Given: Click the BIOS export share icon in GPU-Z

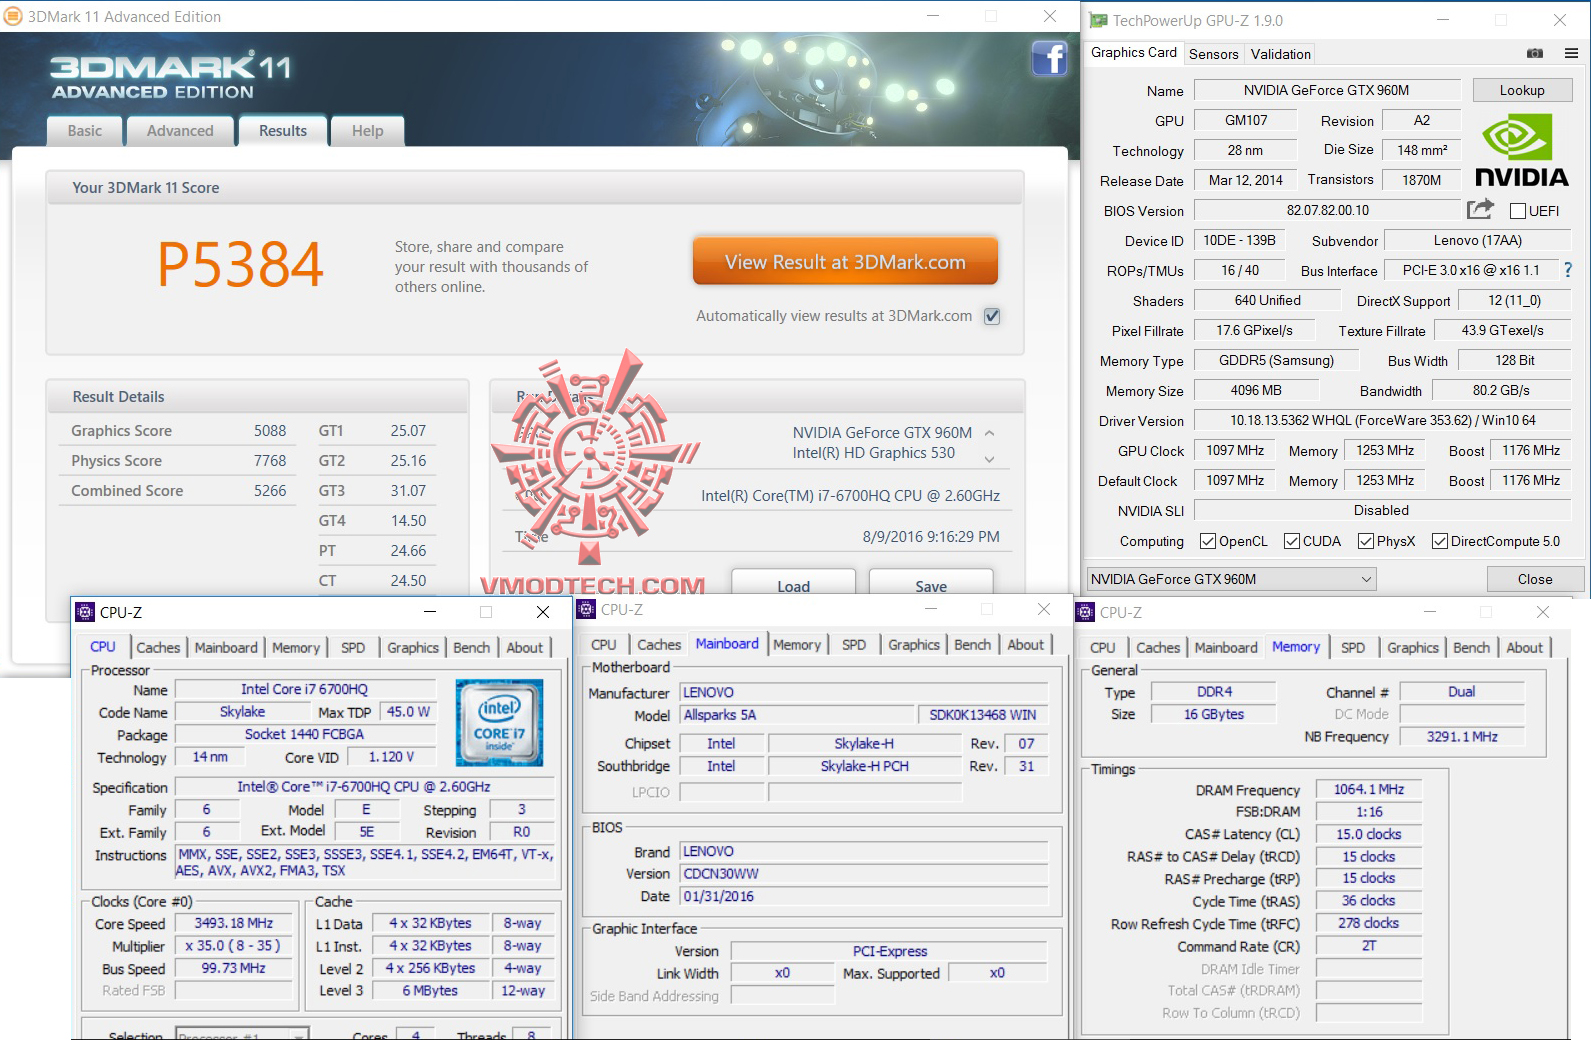Looking at the screenshot, I should [1480, 209].
